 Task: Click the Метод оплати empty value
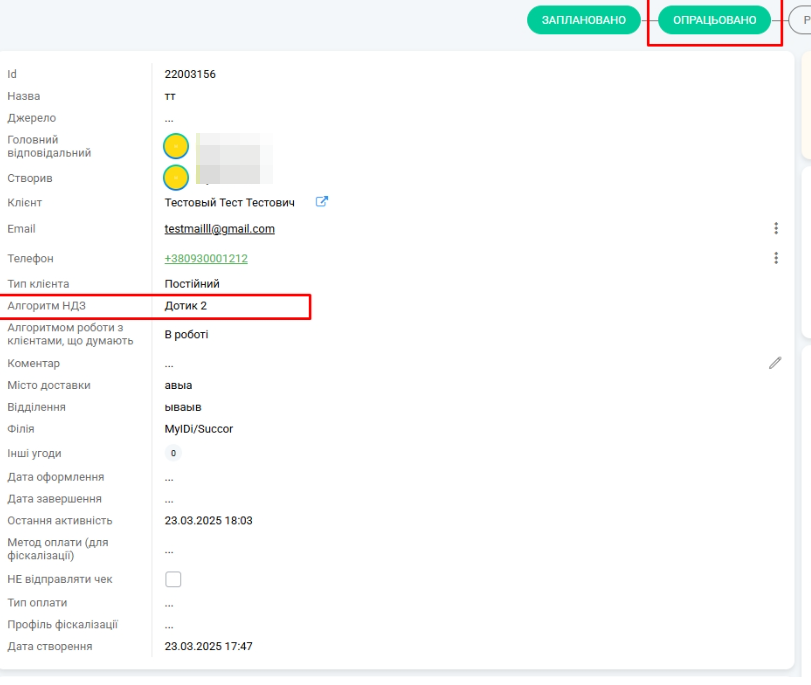click(x=169, y=549)
